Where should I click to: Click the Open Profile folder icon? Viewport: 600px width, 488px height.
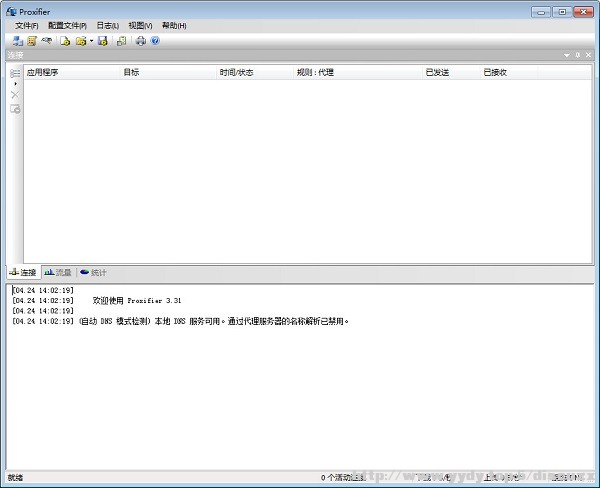(81, 41)
